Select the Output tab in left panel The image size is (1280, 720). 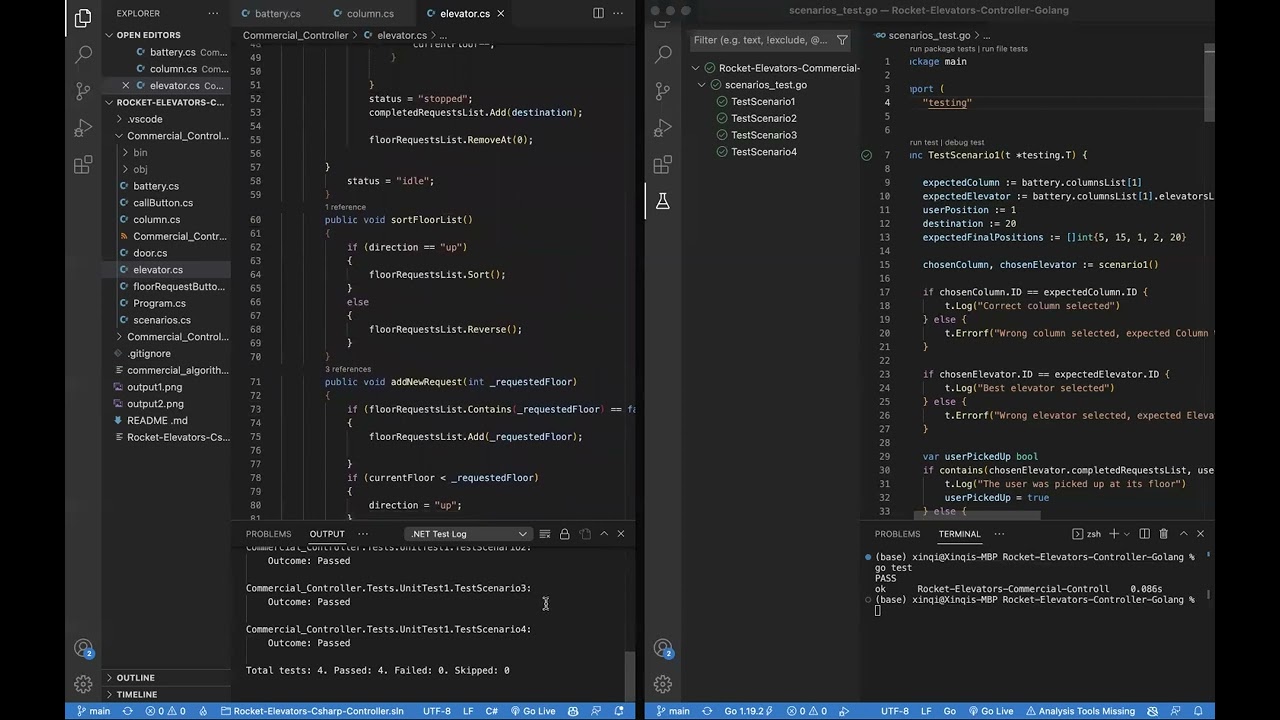coord(327,534)
